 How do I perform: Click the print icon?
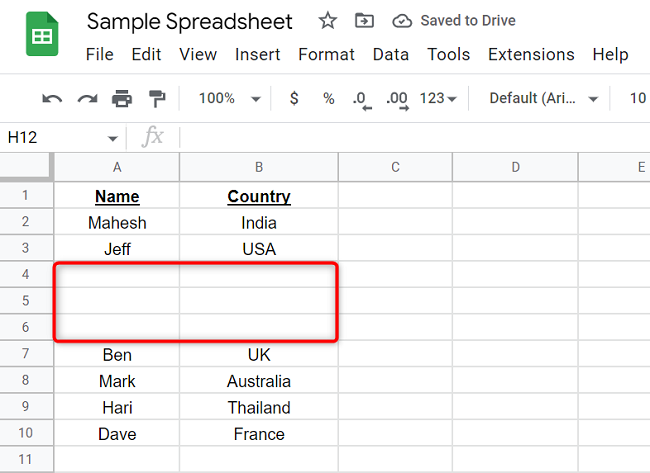point(122,98)
